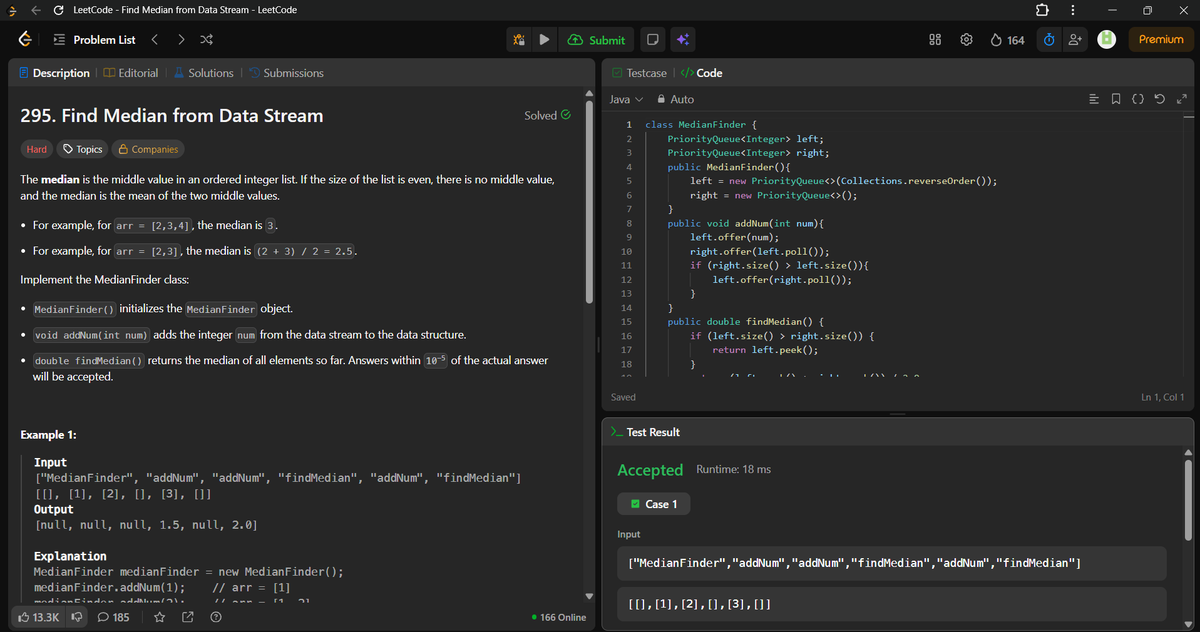Click the purple AI sparkle icon

(x=682, y=40)
